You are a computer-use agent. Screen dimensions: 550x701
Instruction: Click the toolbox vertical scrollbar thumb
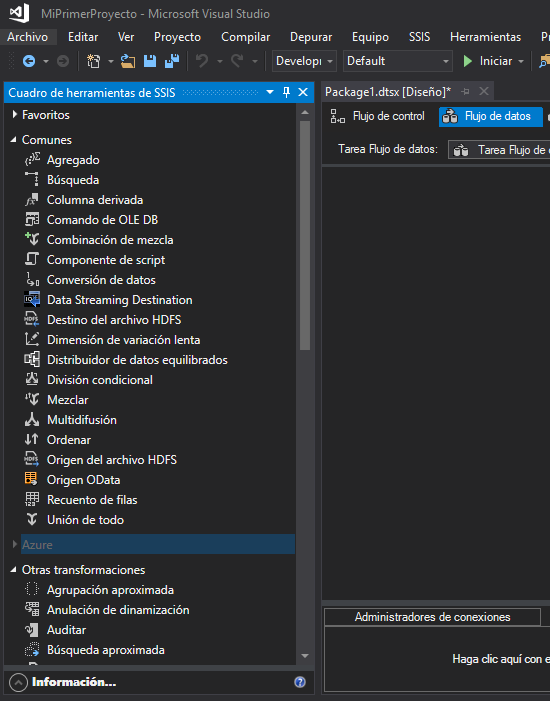click(305, 236)
